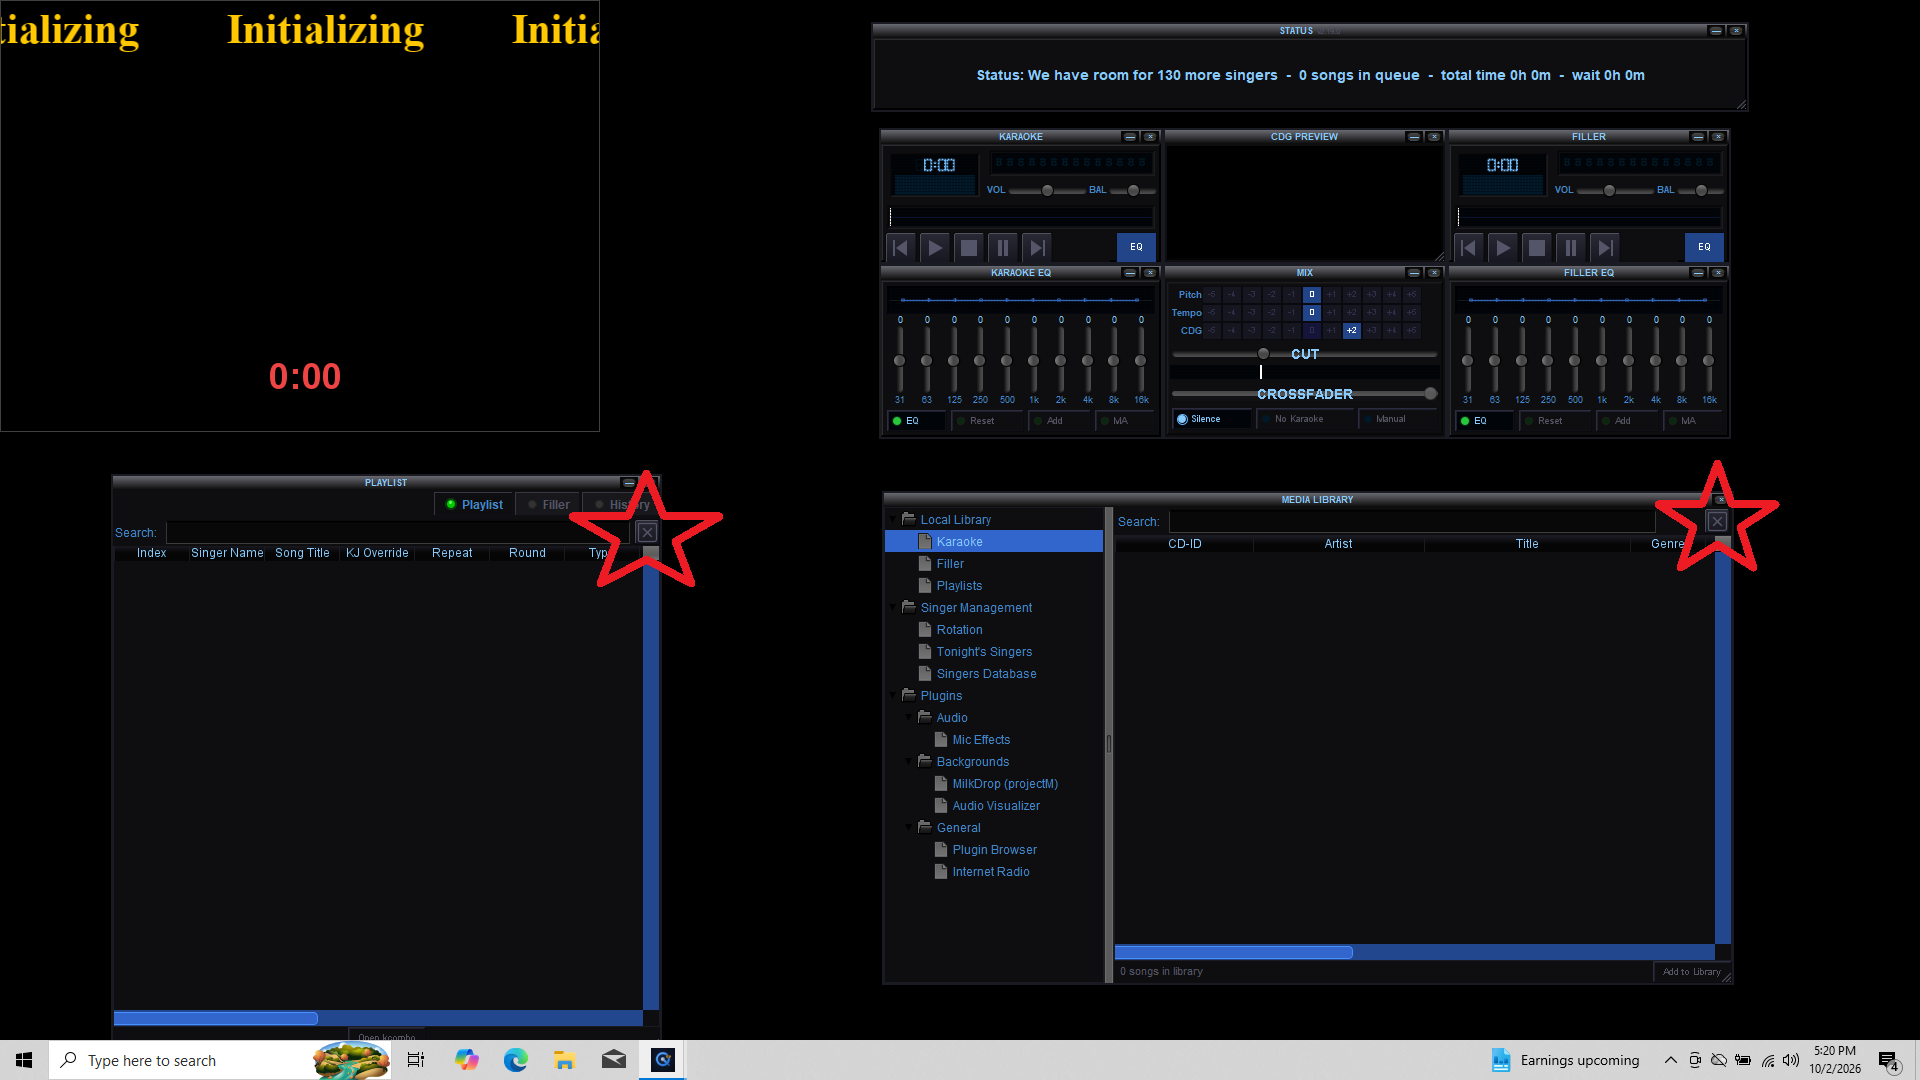This screenshot has height=1080, width=1920.
Task: Click Add in Karaoke EQ panel
Action: [1060, 421]
